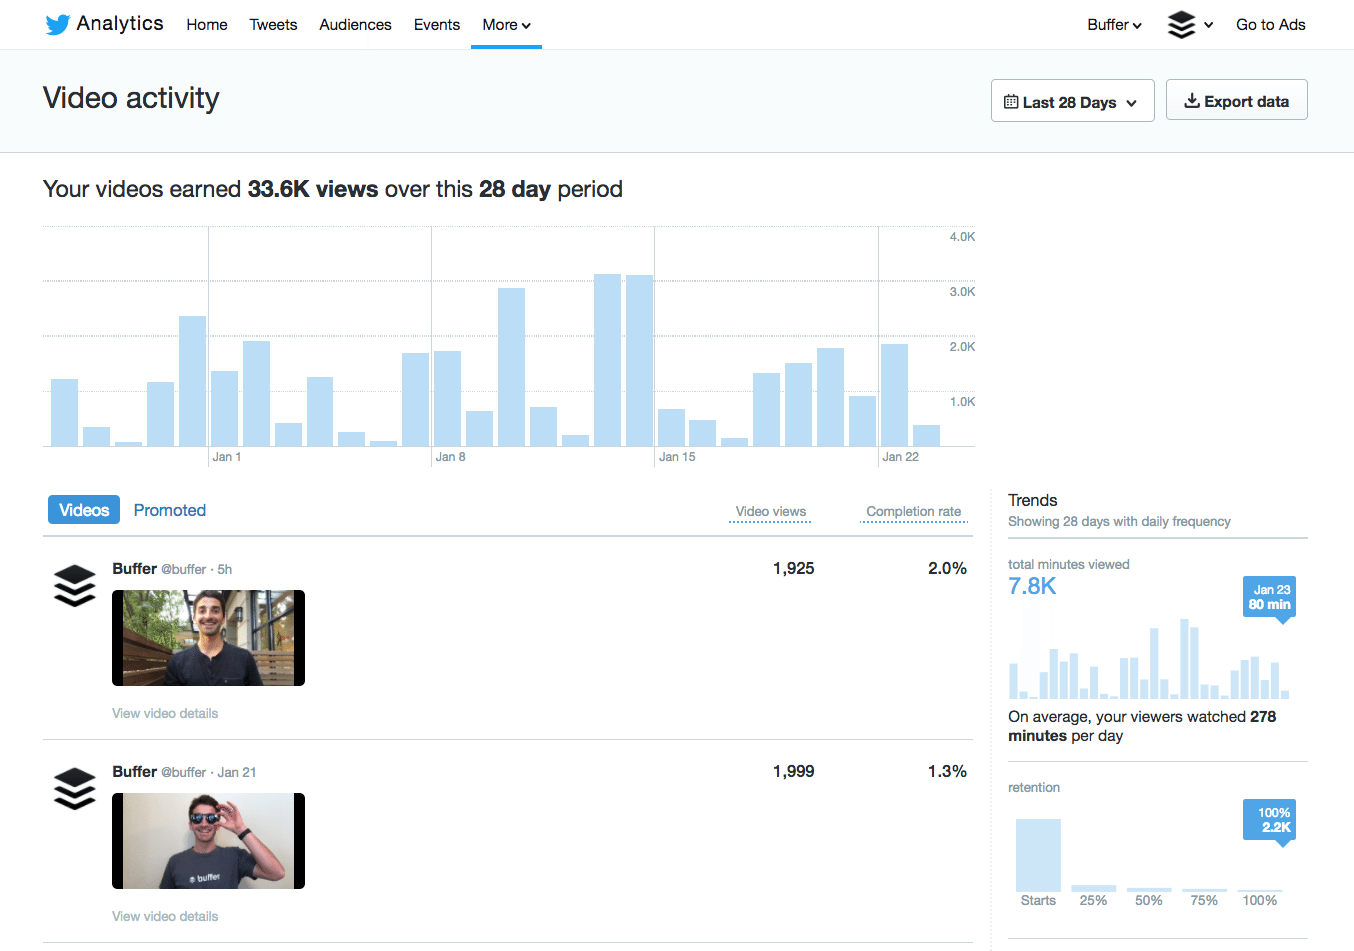Click the download icon on Export data

pyautogui.click(x=1191, y=100)
